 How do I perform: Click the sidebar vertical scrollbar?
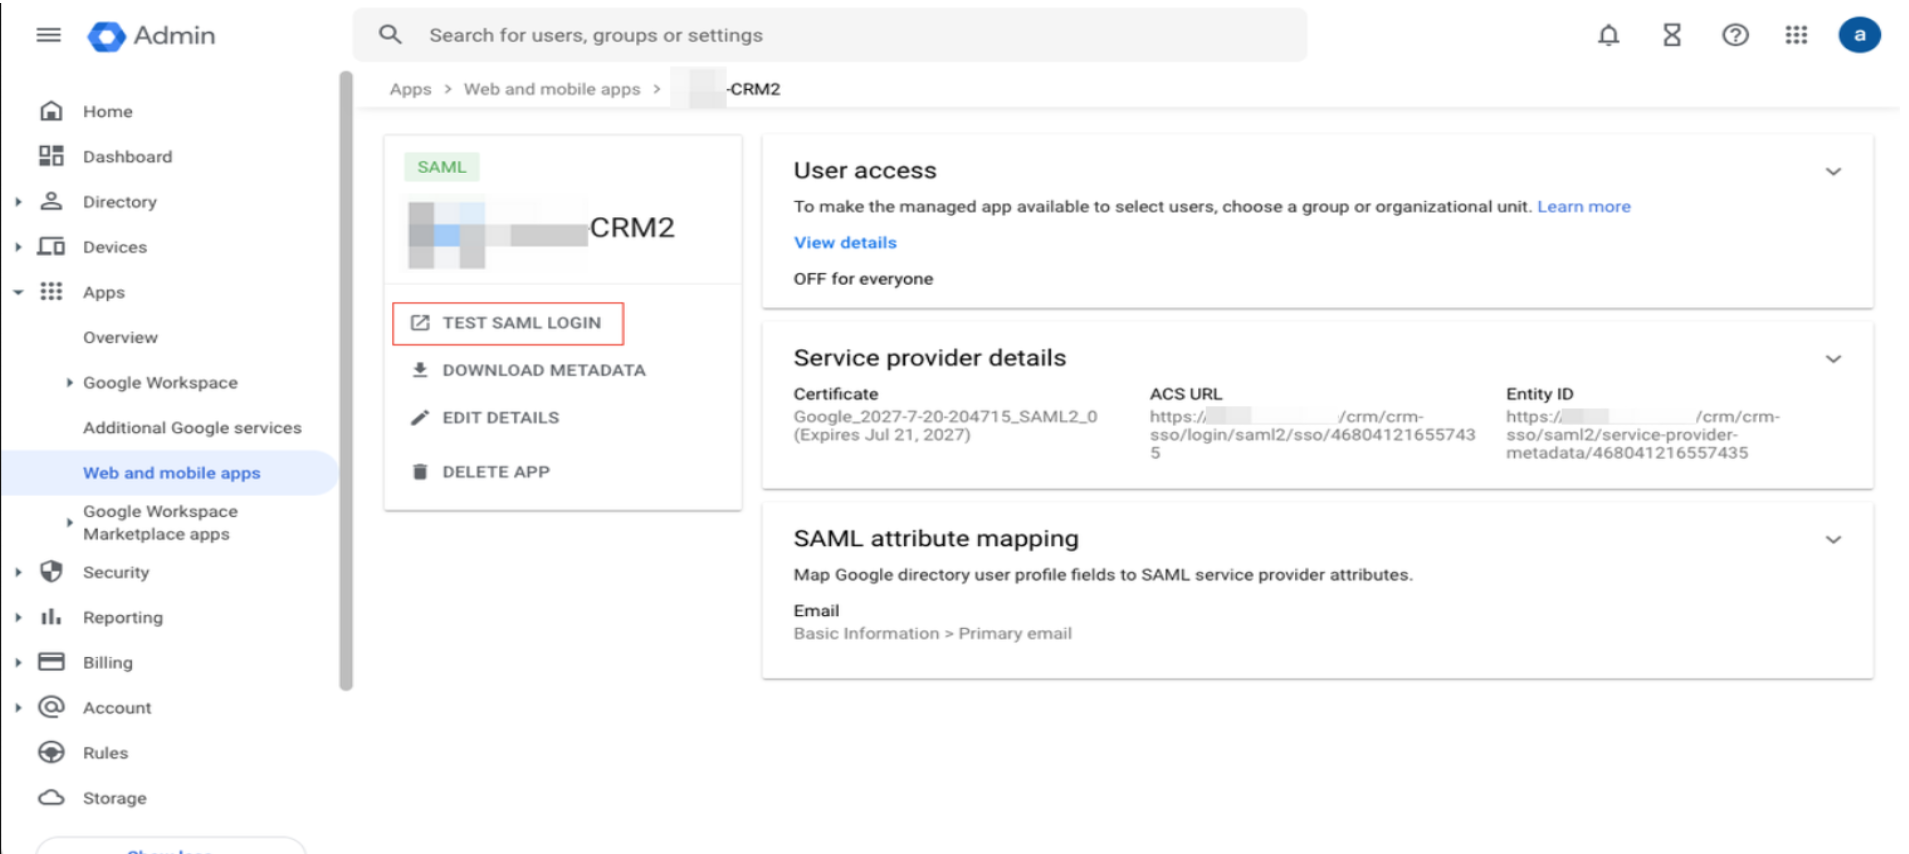(346, 380)
